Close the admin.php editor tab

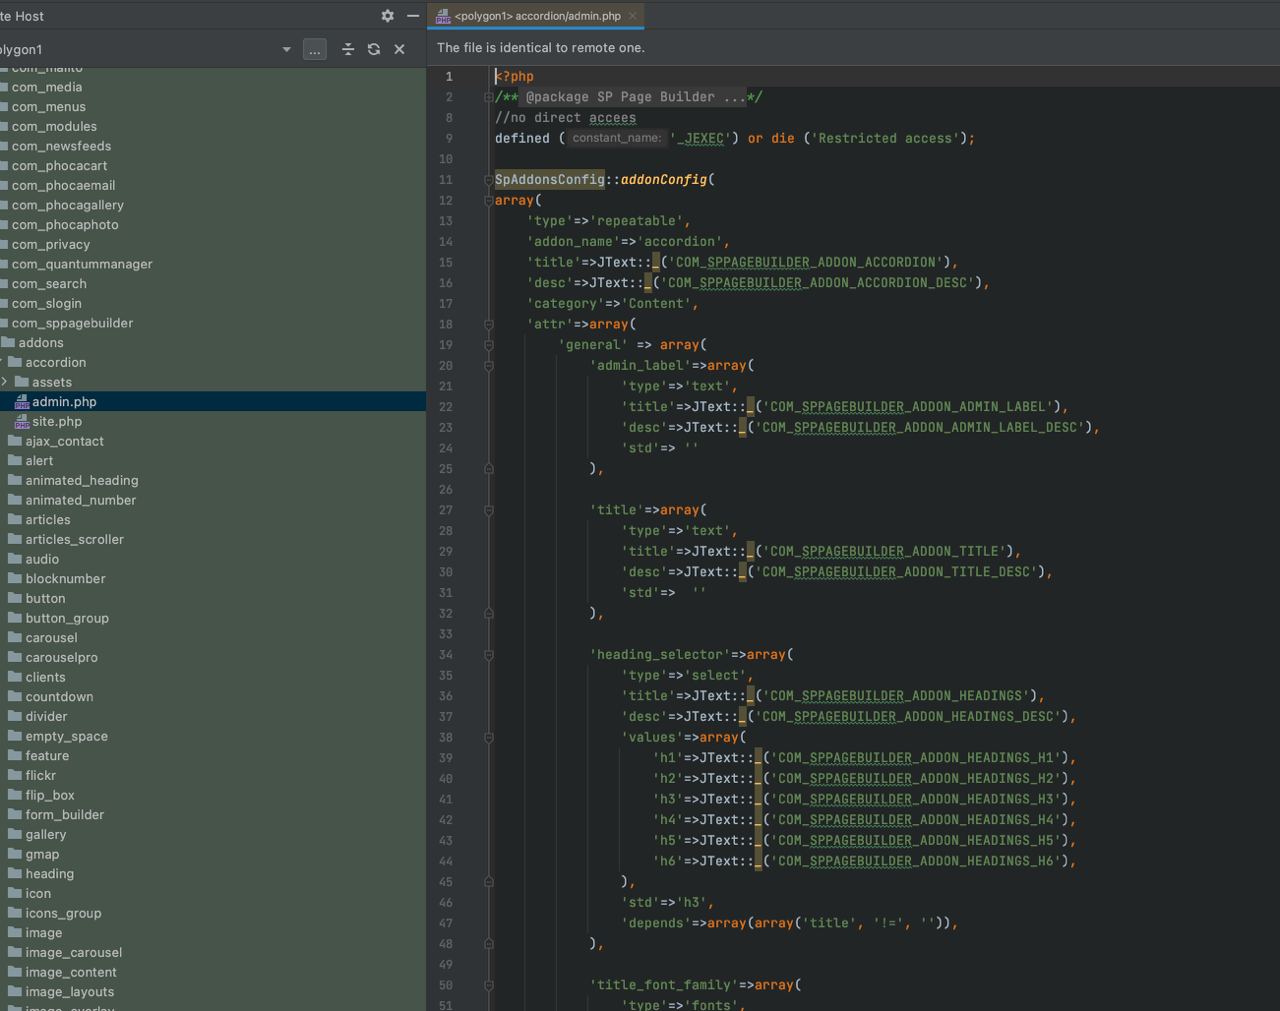coord(633,16)
